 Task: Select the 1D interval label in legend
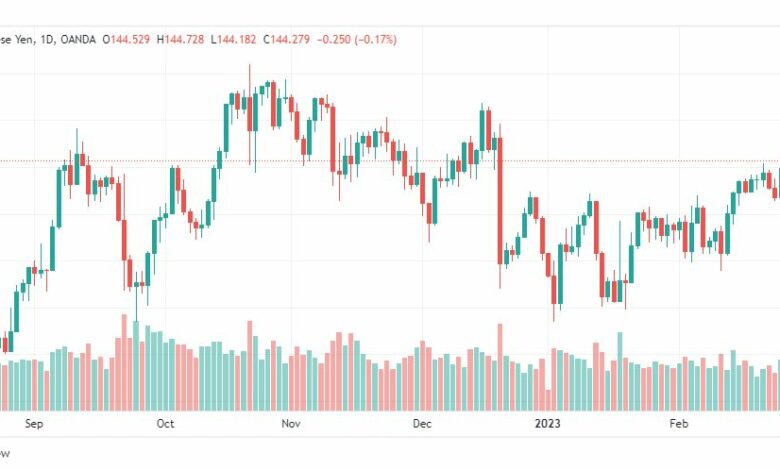pyautogui.click(x=47, y=39)
